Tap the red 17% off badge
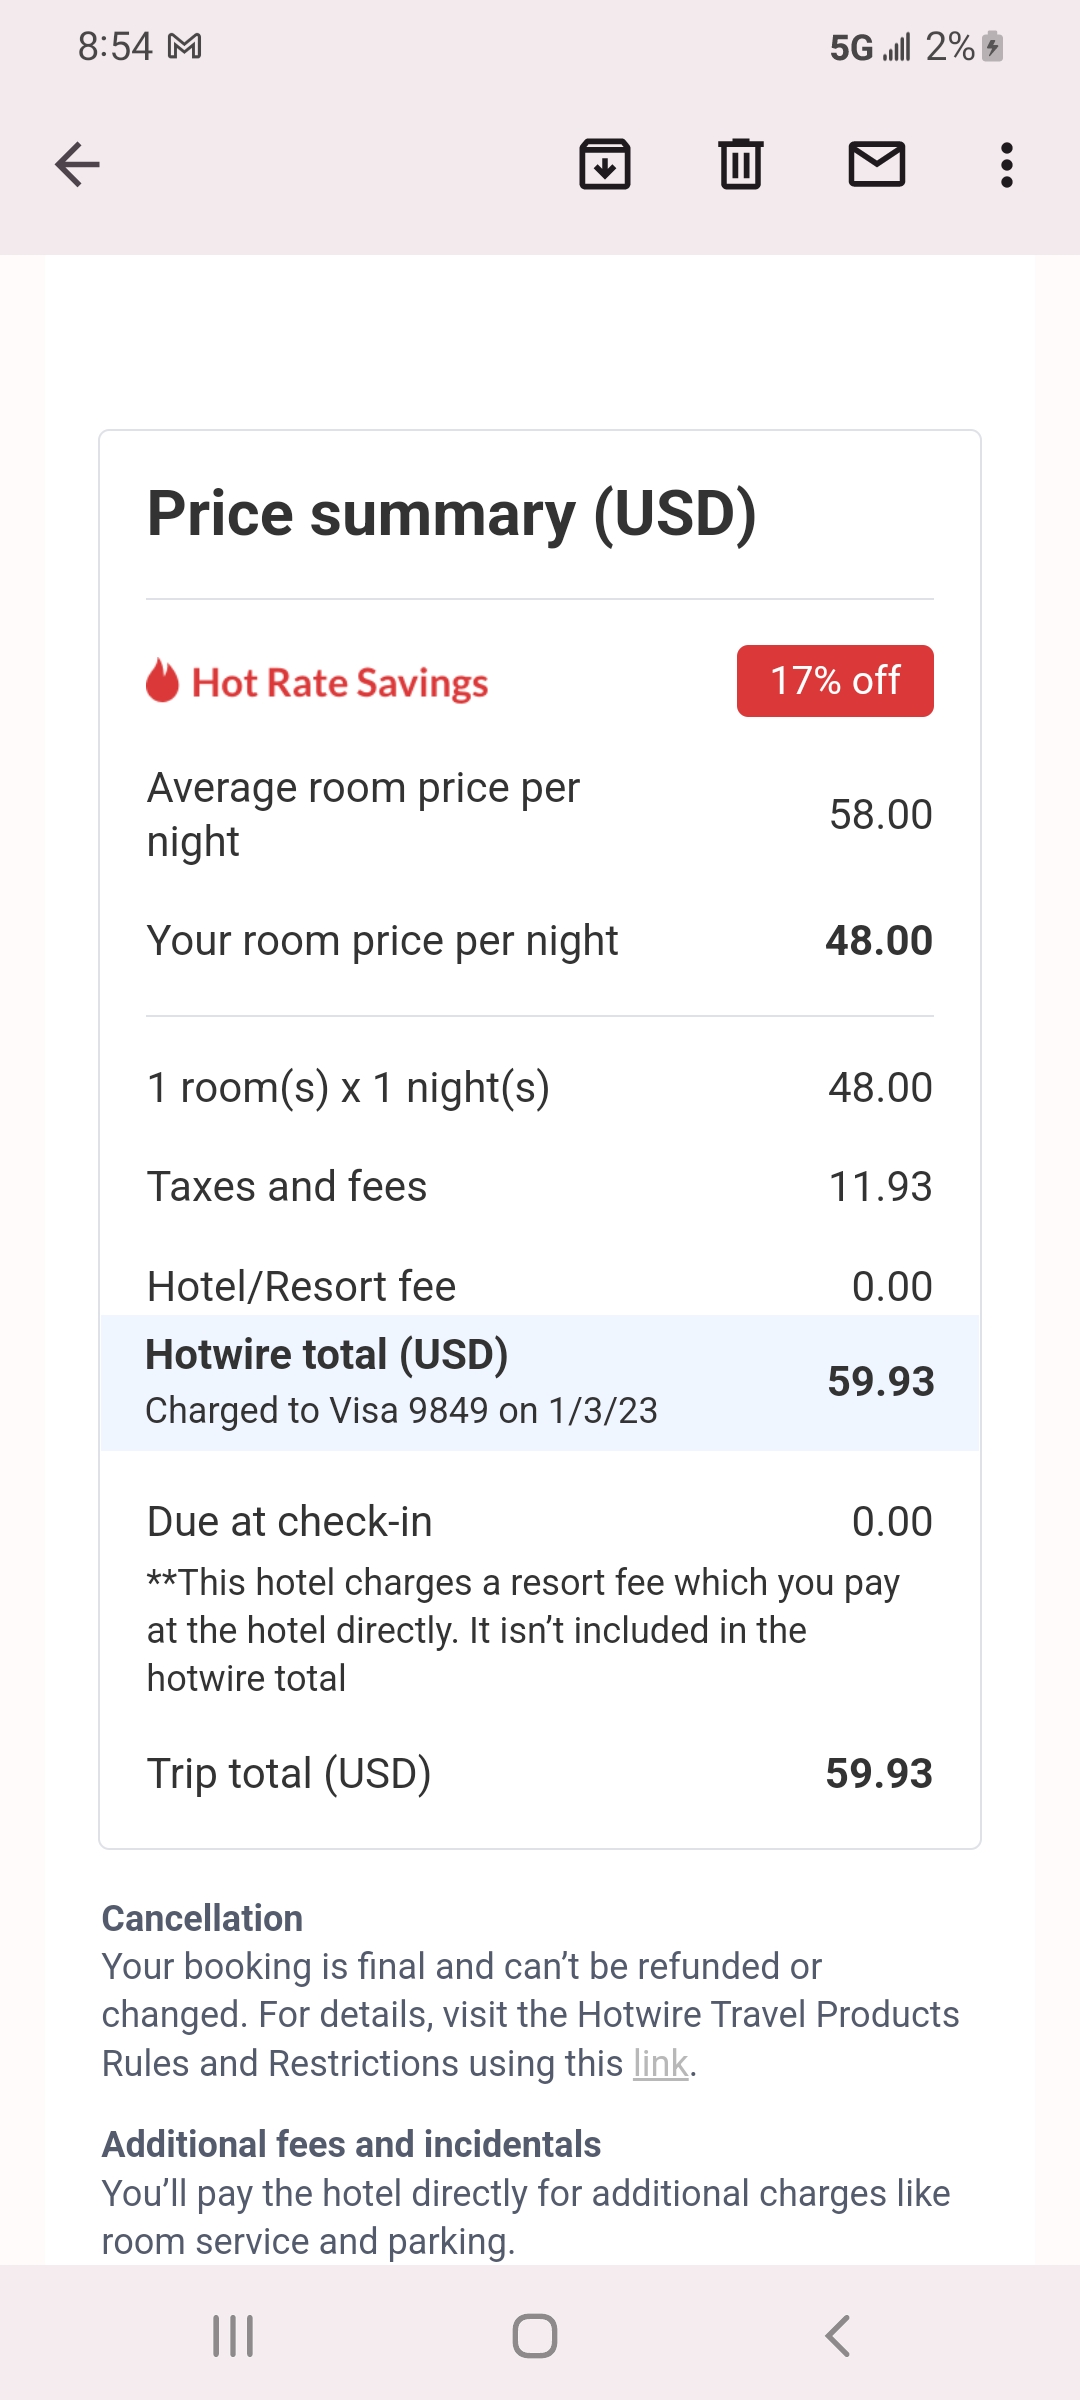Image resolution: width=1080 pixels, height=2400 pixels. pos(835,681)
